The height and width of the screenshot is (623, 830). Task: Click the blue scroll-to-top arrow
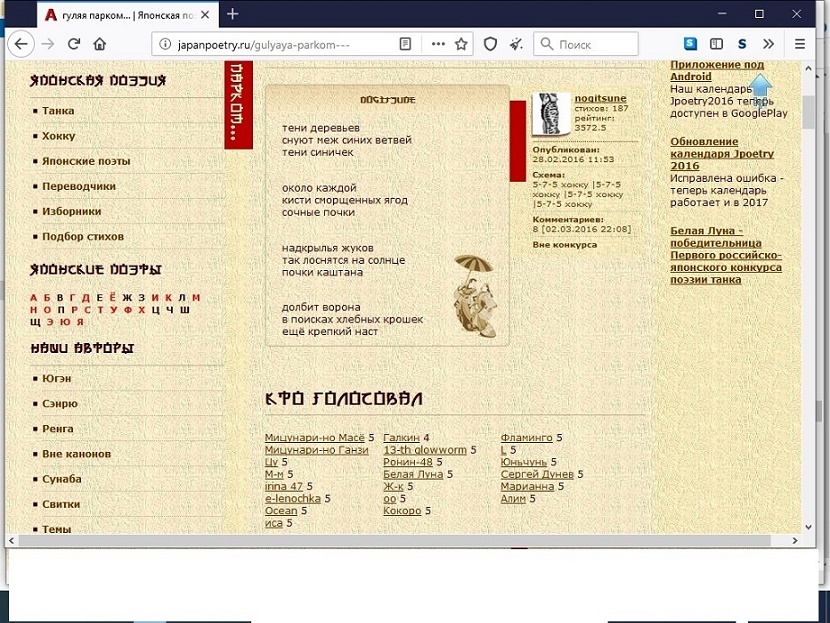[761, 91]
